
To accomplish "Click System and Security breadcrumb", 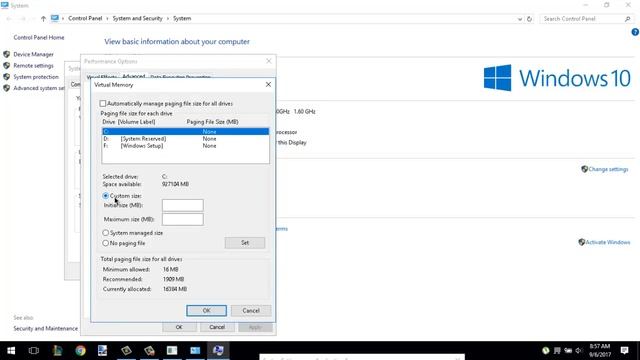I will tap(138, 18).
